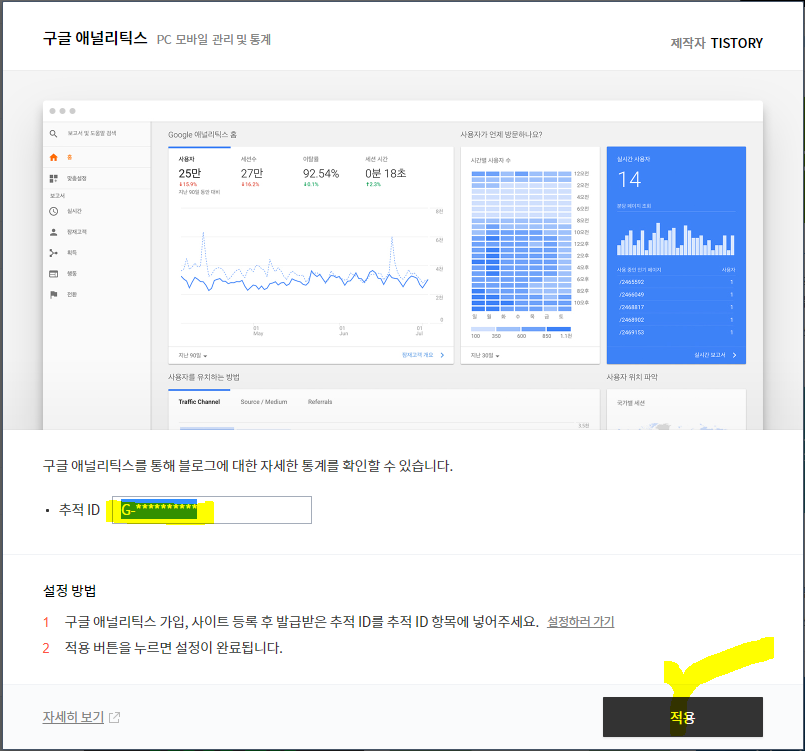The width and height of the screenshot is (805, 751).
Task: Click the behavior window icon in preview
Action: (53, 274)
